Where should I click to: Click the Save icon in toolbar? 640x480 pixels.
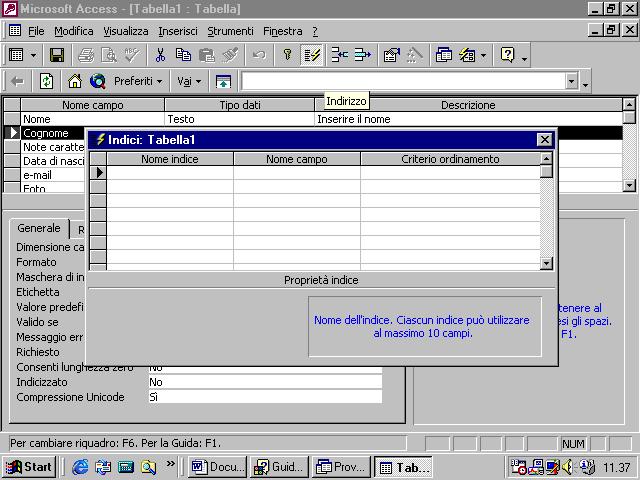click(57, 55)
